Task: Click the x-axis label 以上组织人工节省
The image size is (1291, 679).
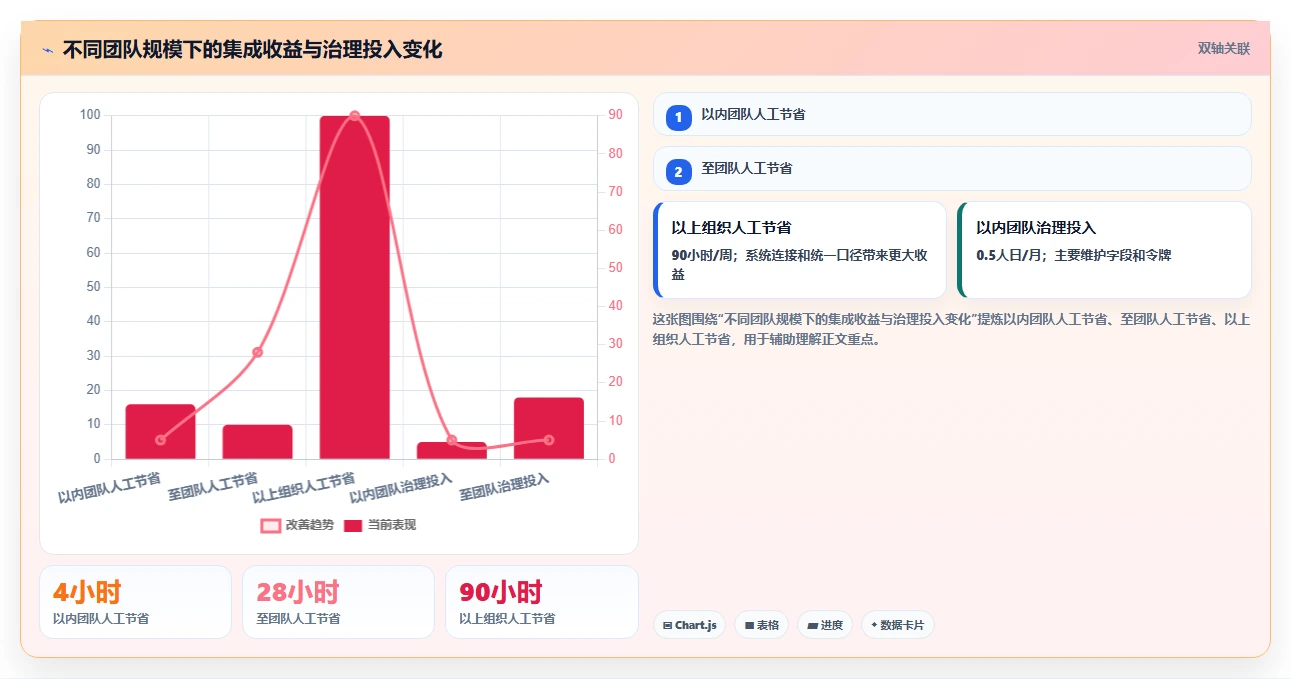Action: [x=304, y=487]
